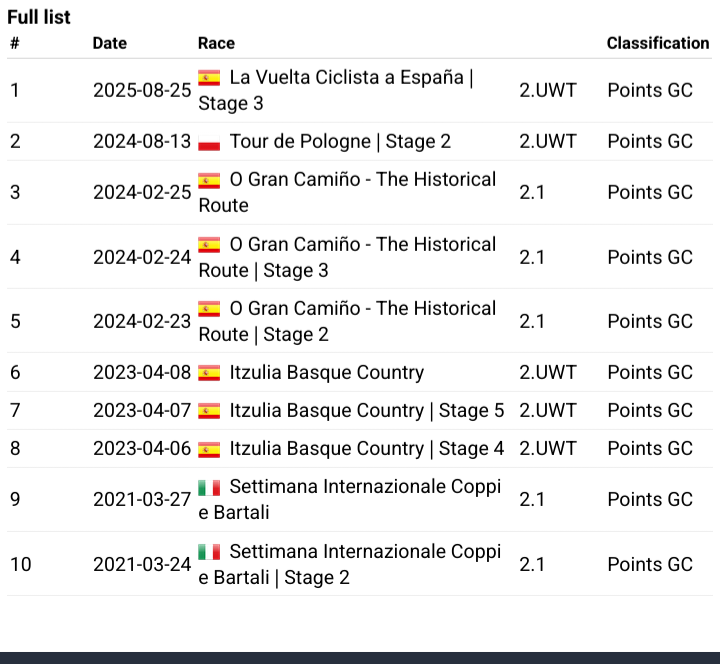
Task: Open La Vuelta Ciclista a España Stage 3
Action: pyautogui.click(x=336, y=90)
